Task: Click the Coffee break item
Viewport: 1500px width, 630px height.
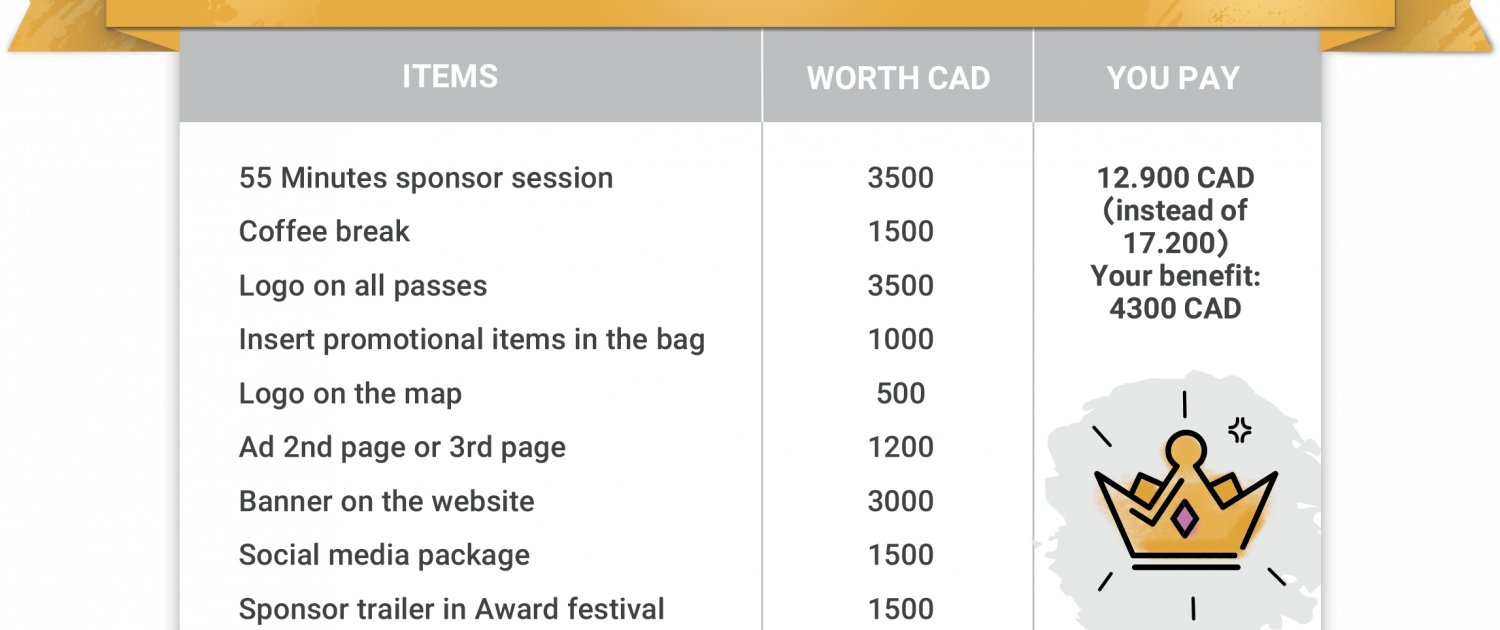Action: coord(324,232)
